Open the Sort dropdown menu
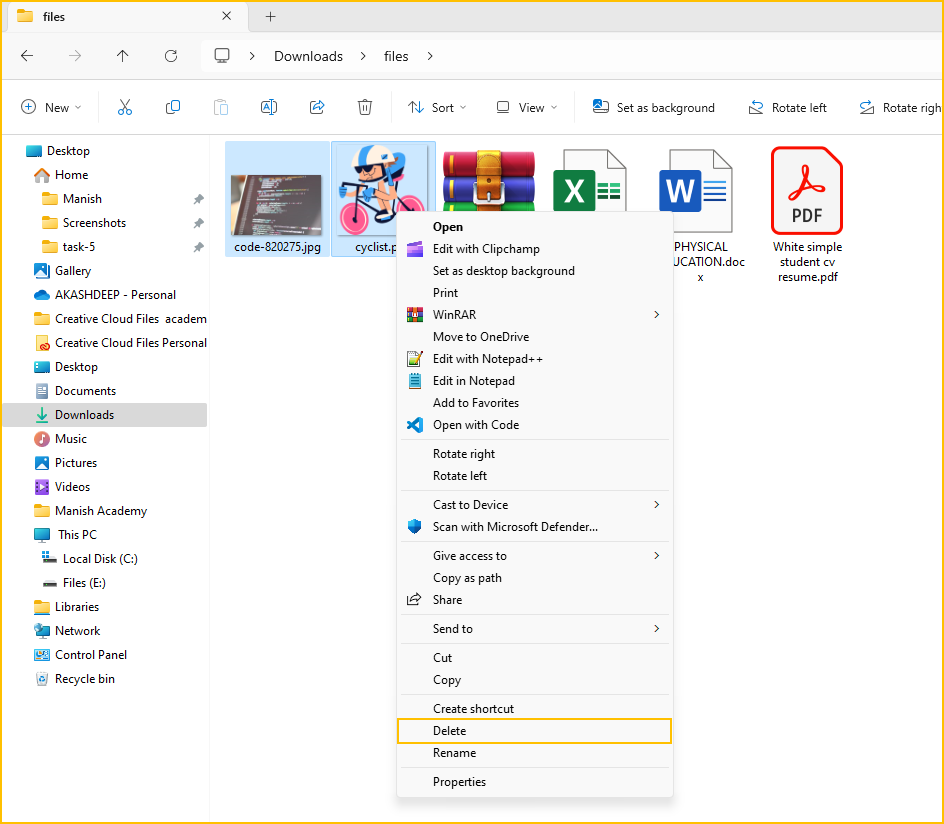This screenshot has width=944, height=824. tap(437, 108)
